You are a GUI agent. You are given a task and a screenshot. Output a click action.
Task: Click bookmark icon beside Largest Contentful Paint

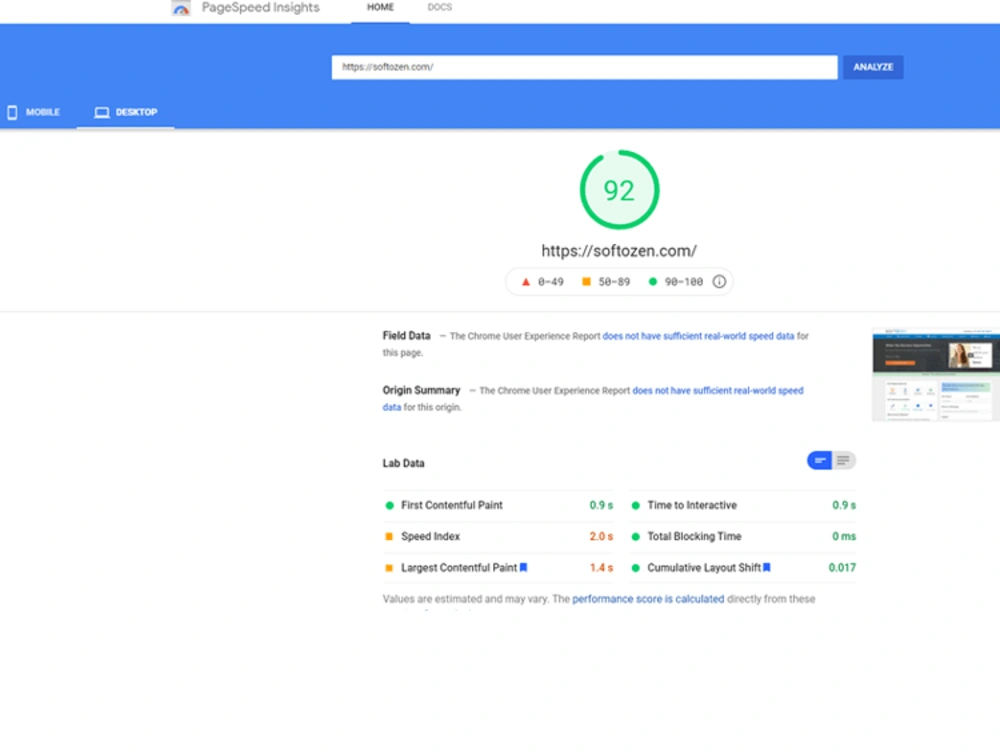pos(524,567)
